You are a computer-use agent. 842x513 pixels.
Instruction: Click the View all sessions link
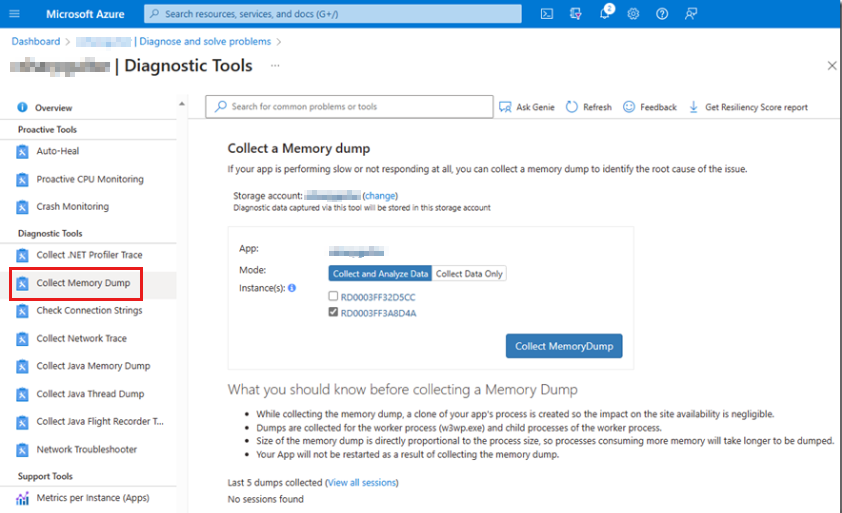[x=361, y=483]
